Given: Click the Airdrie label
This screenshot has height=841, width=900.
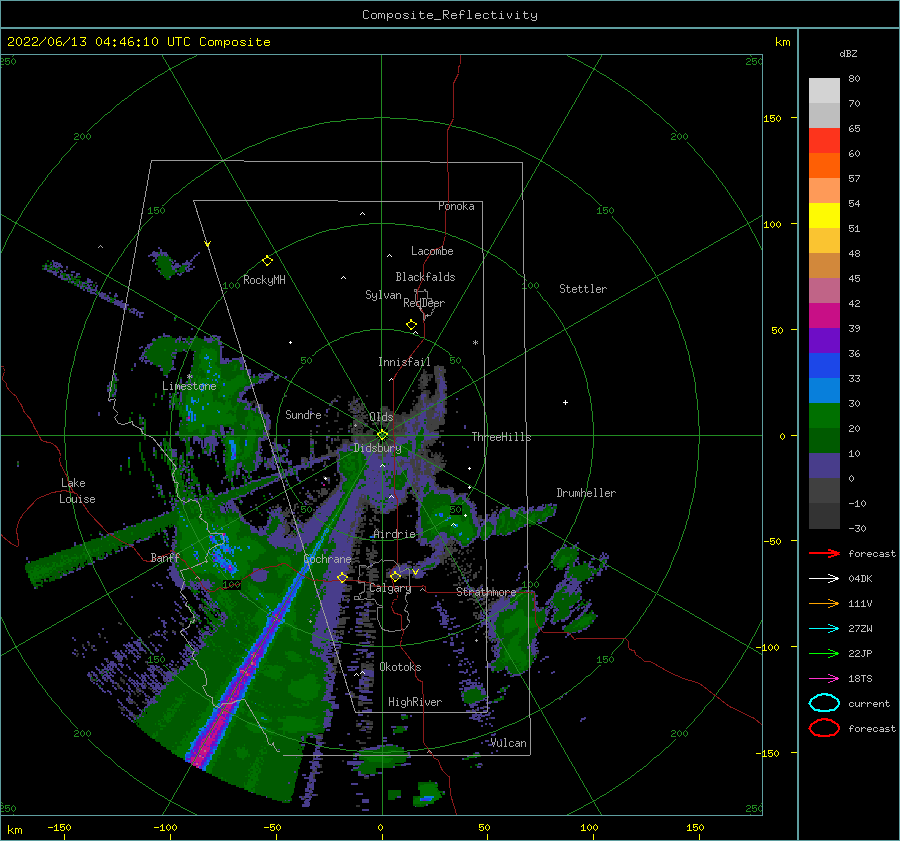Looking at the screenshot, I should [394, 534].
